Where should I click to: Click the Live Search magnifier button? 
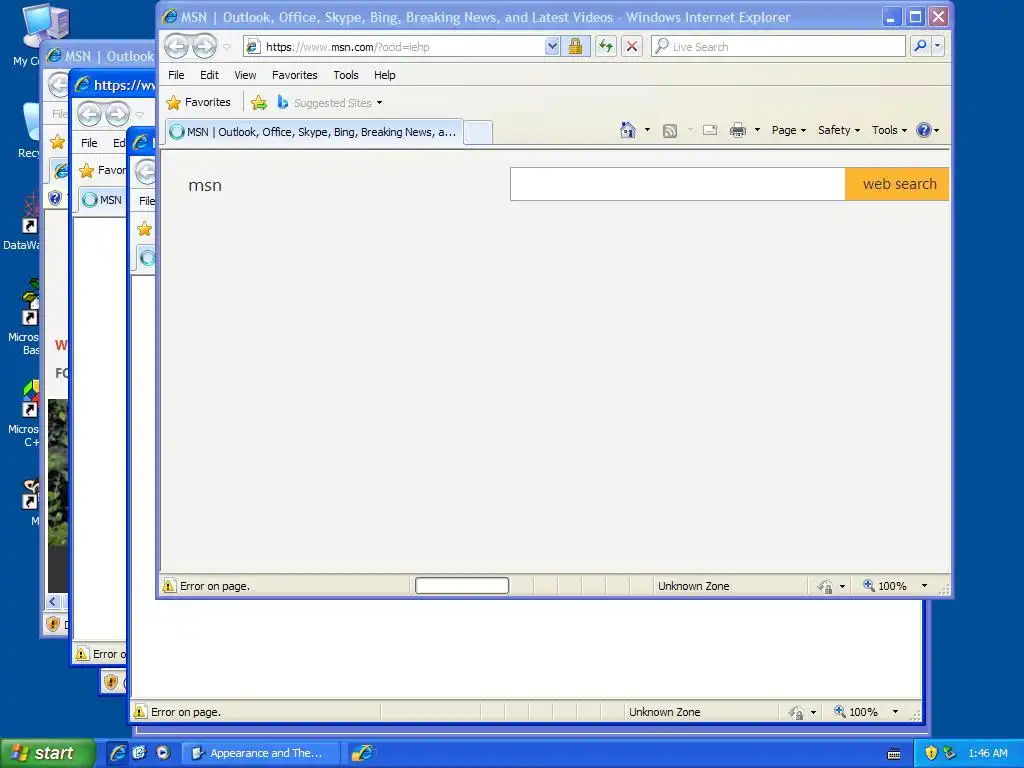pyautogui.click(x=920, y=46)
